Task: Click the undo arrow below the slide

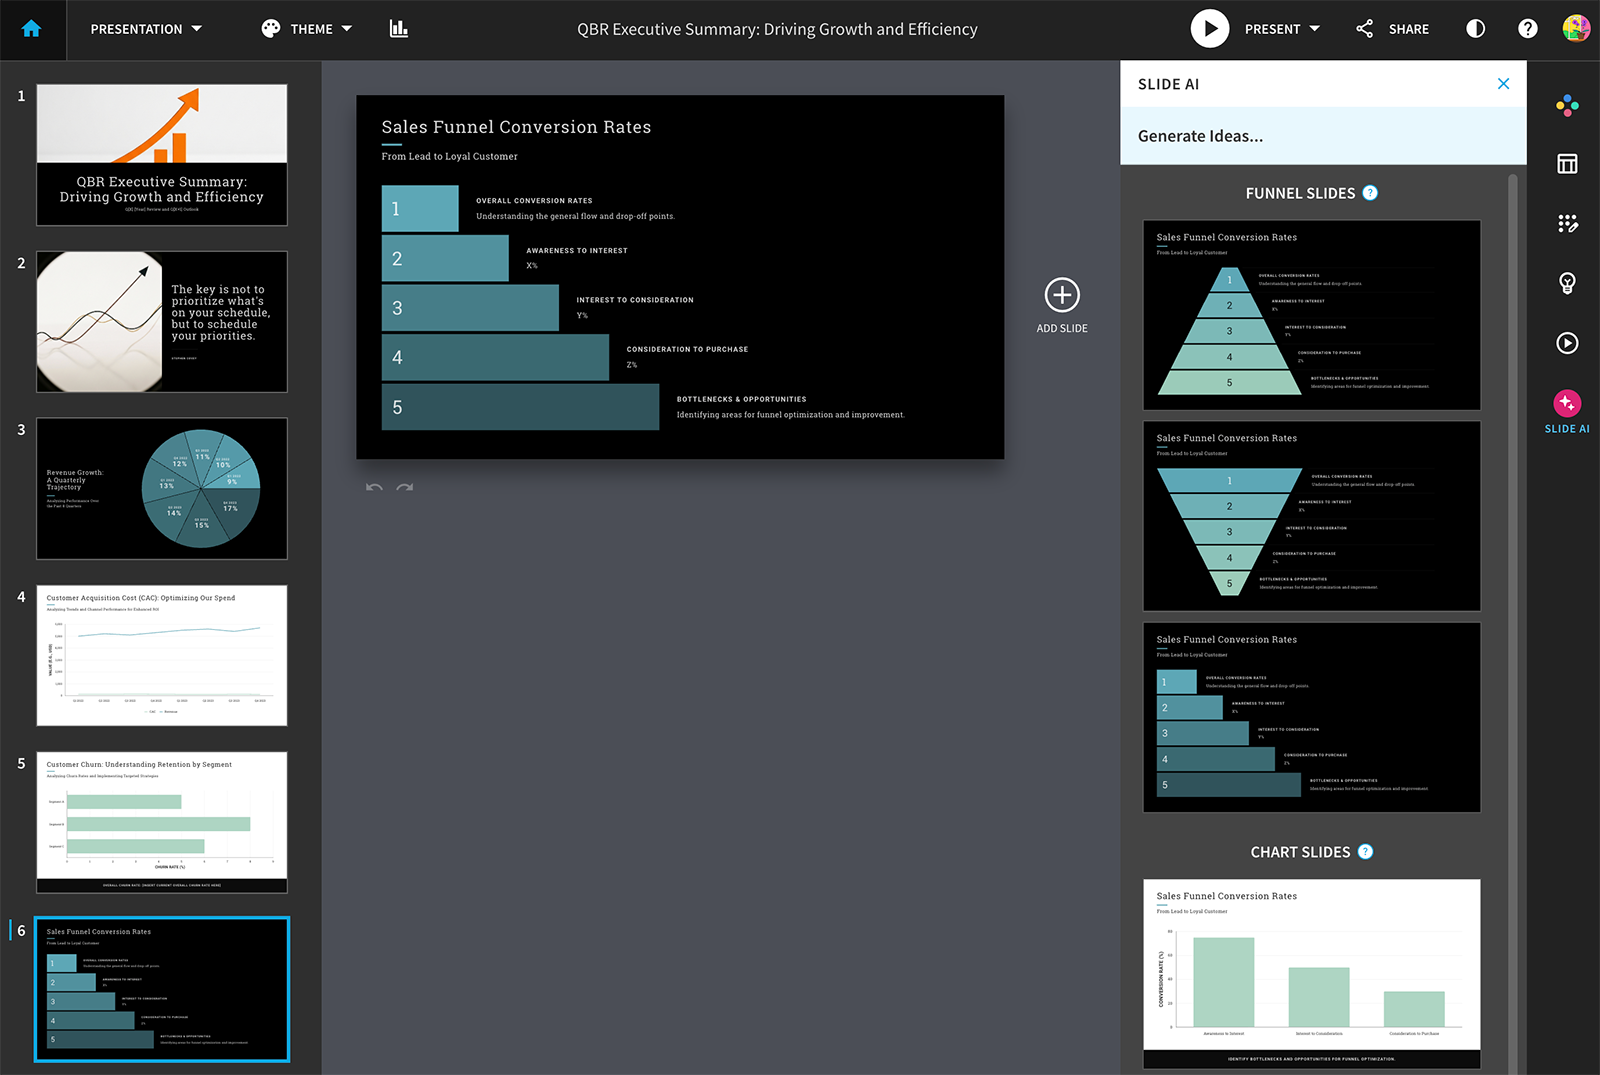Action: coord(374,488)
